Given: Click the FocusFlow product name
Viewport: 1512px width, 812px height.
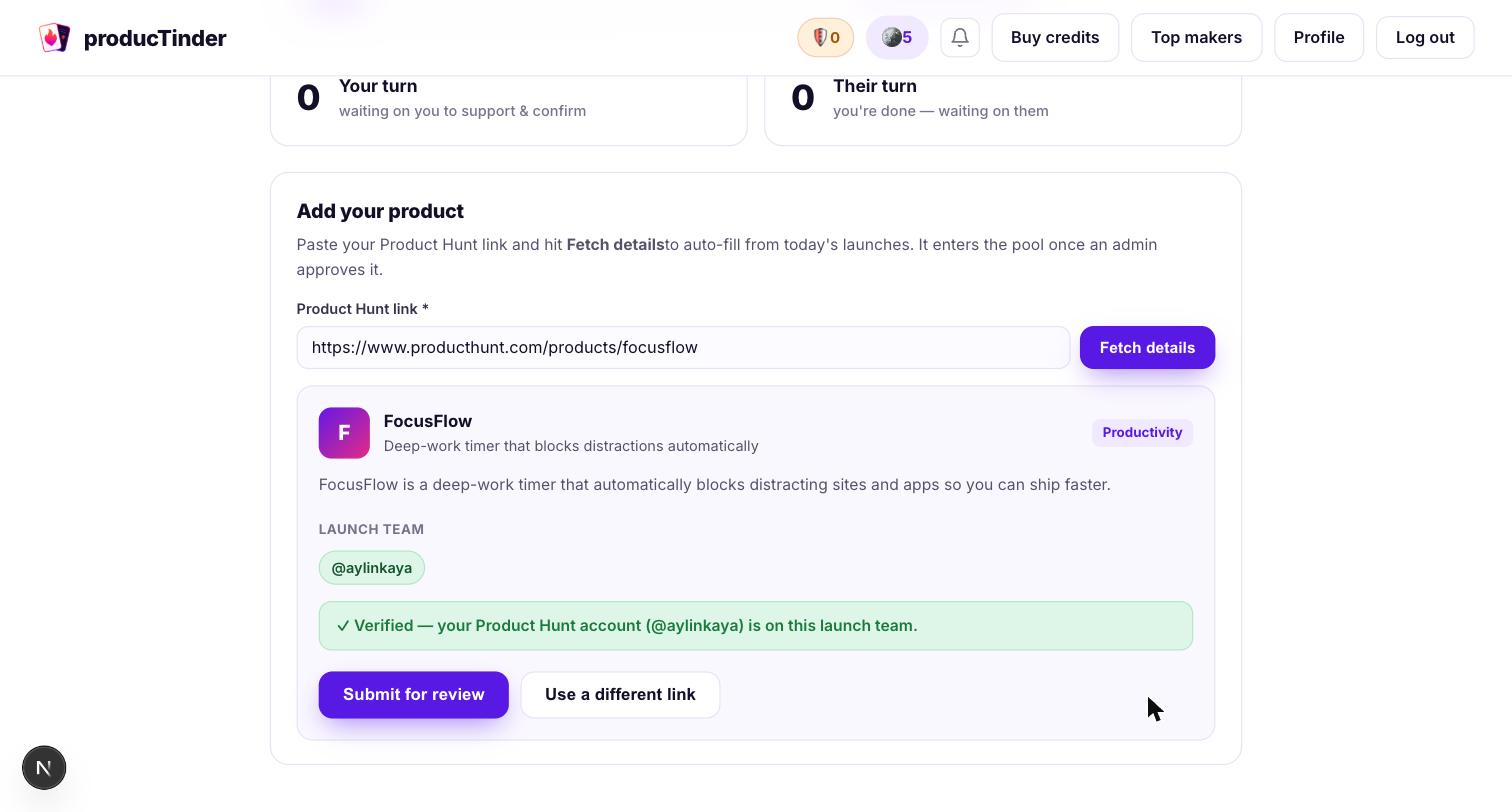Looking at the screenshot, I should pyautogui.click(x=428, y=421).
